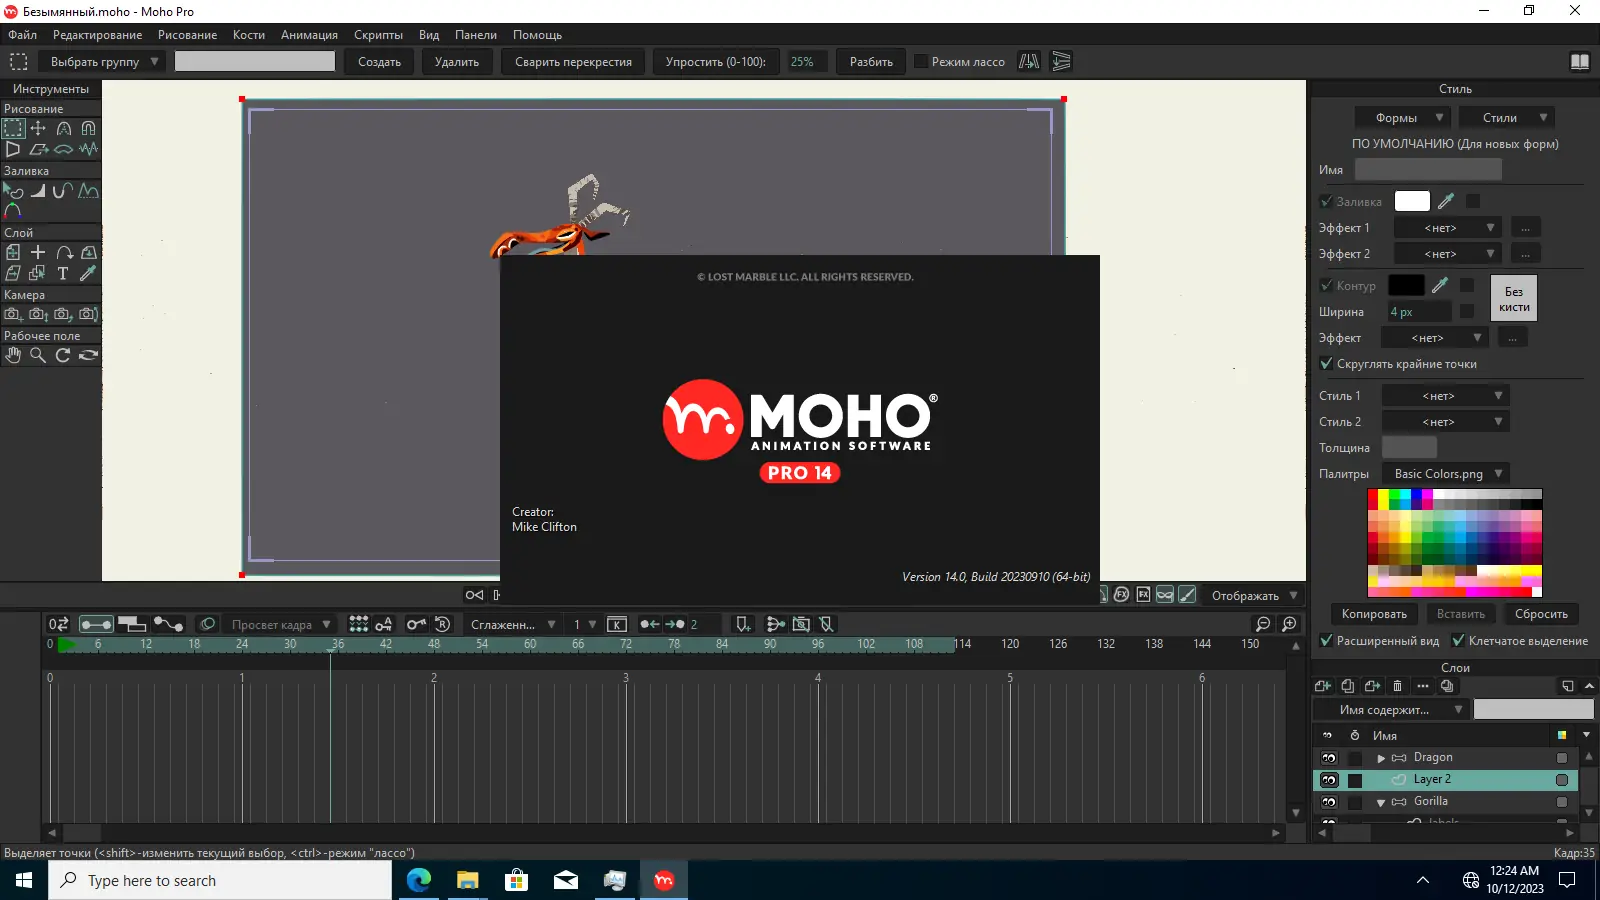Screen dimensions: 1600x900
Task: Open the Shapes (Формы) dropdown
Action: [1403, 118]
